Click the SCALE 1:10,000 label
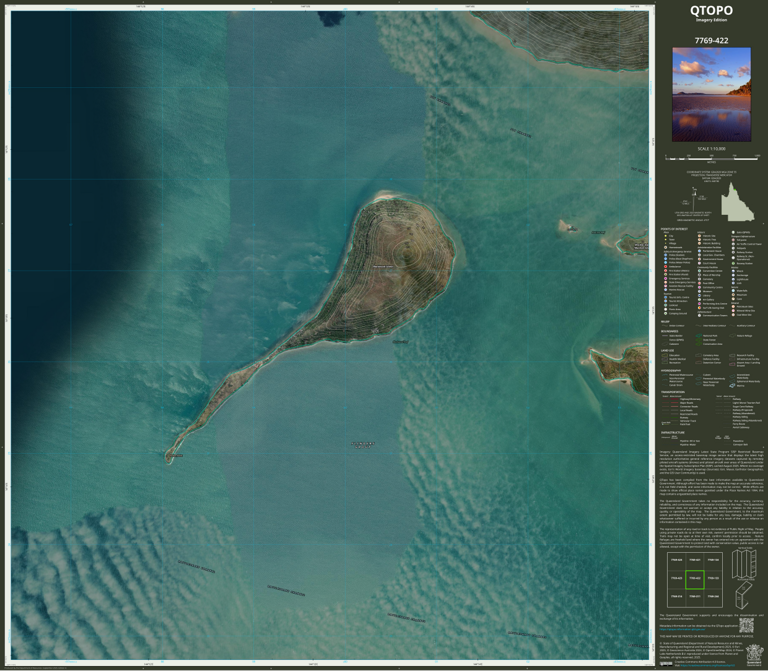Viewport: 768px width, 671px height. click(711, 148)
